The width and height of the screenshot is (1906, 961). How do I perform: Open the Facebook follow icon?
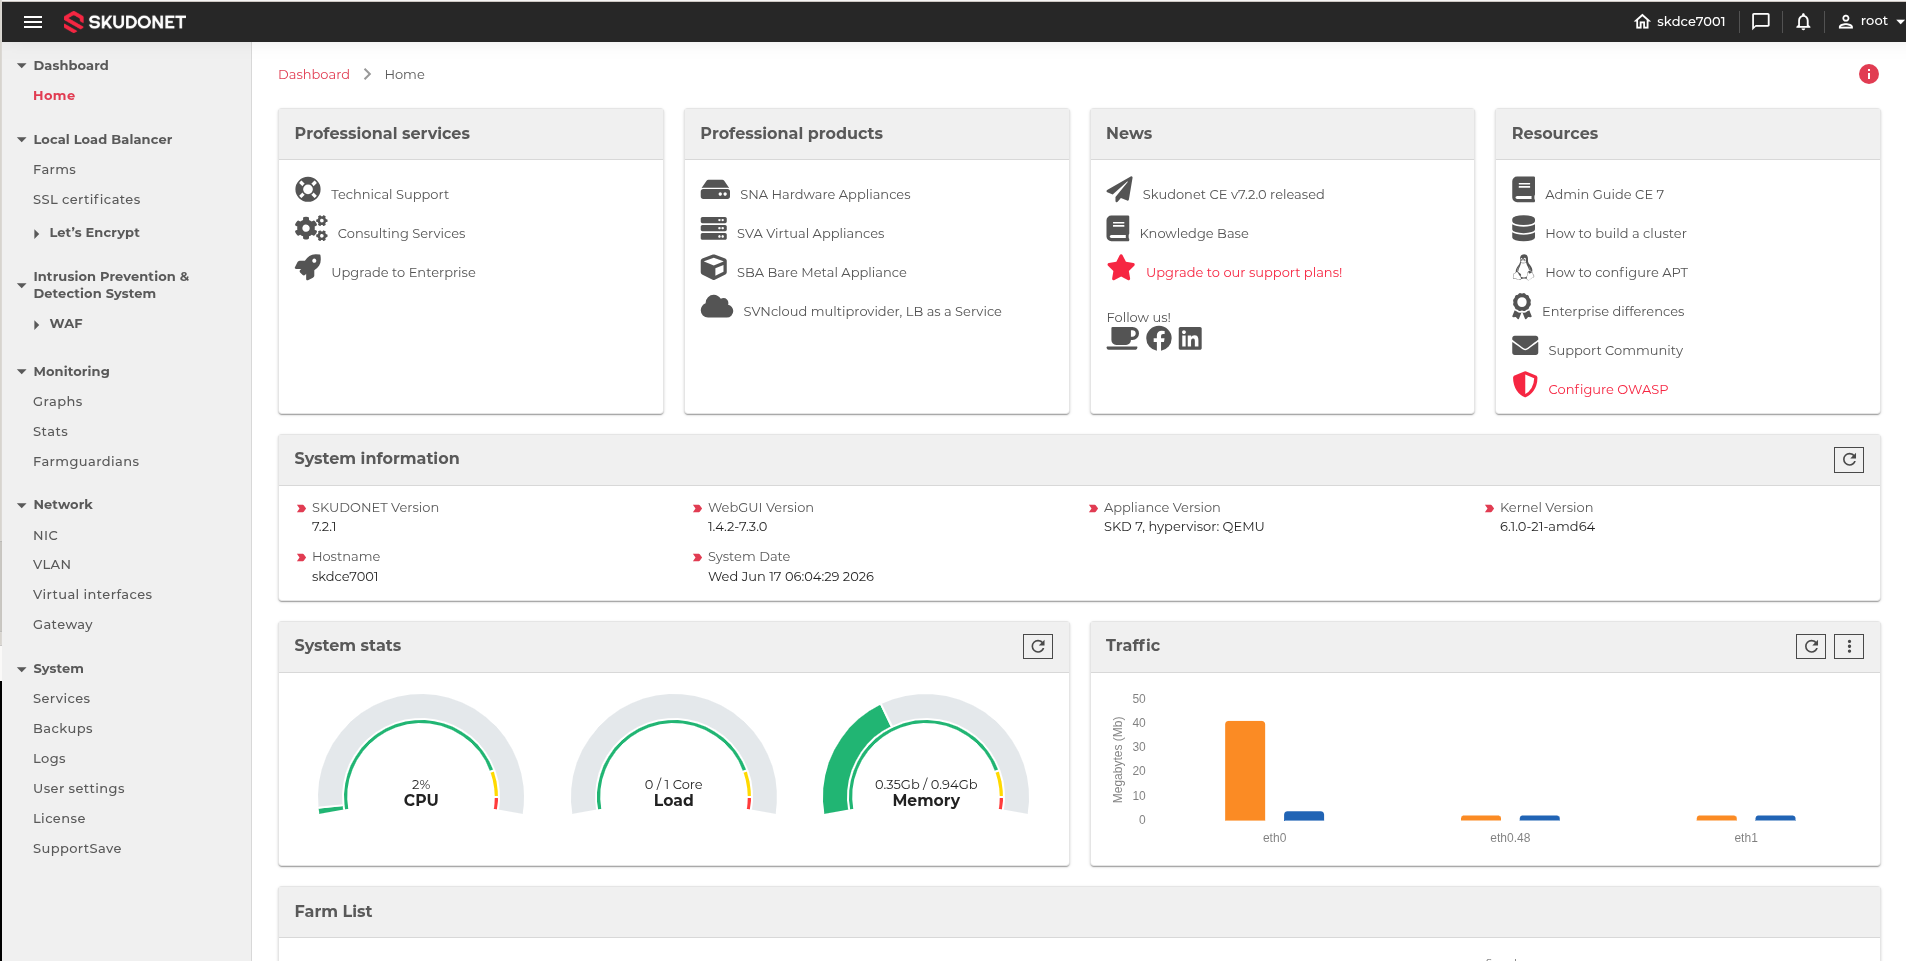point(1159,338)
